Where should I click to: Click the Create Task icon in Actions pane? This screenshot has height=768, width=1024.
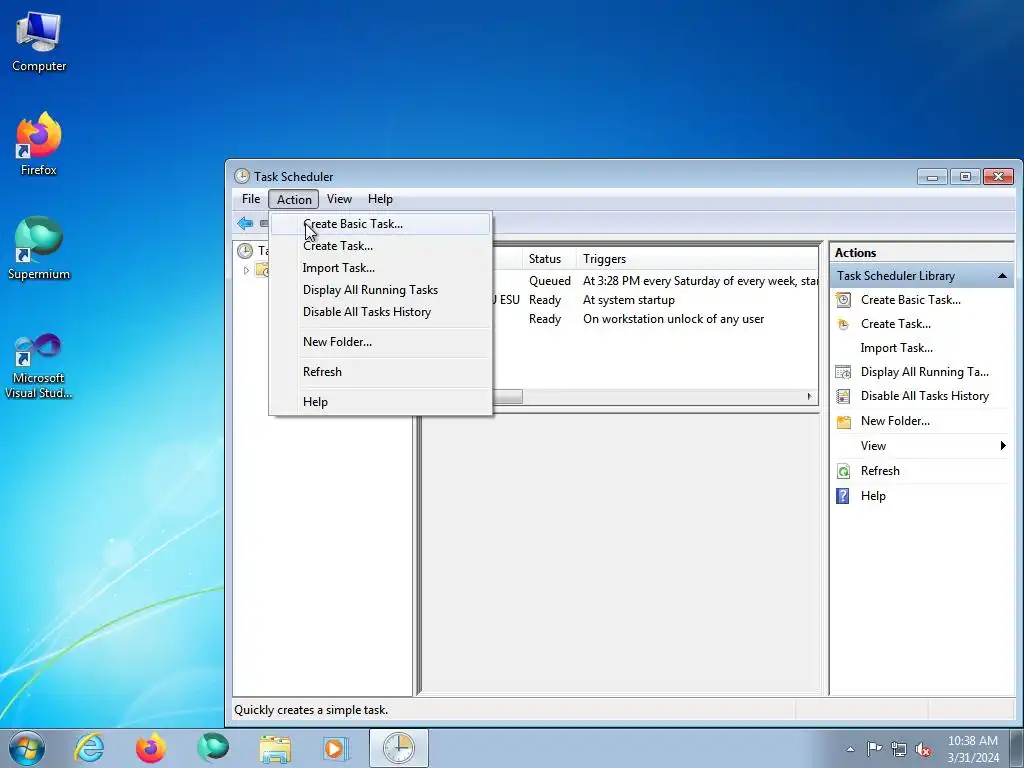coord(843,324)
